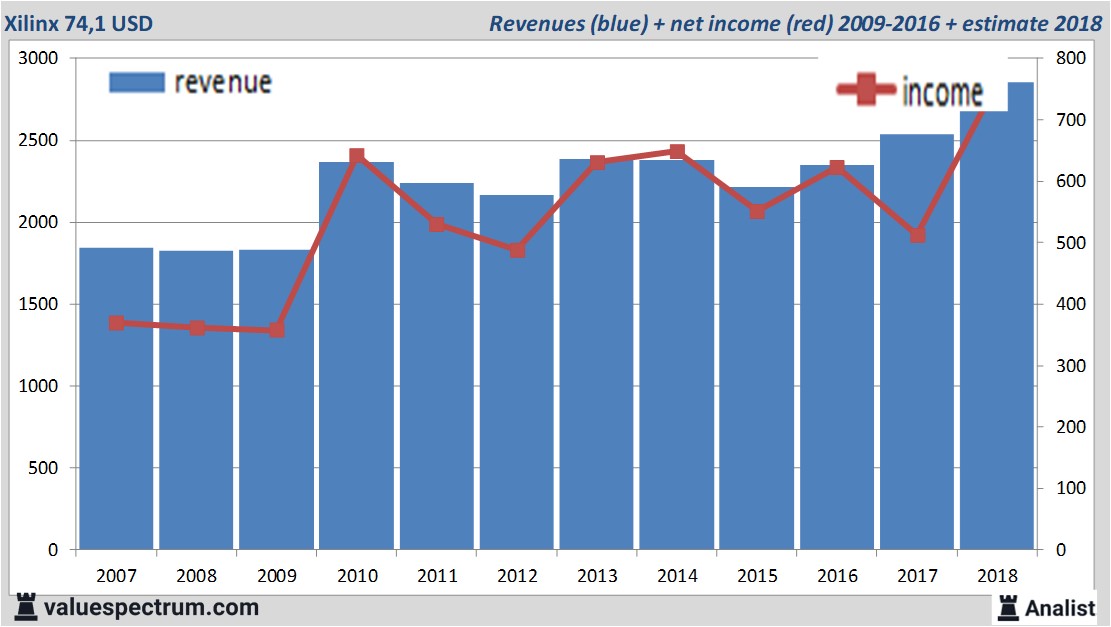Click the 2007 income data point

tap(117, 323)
